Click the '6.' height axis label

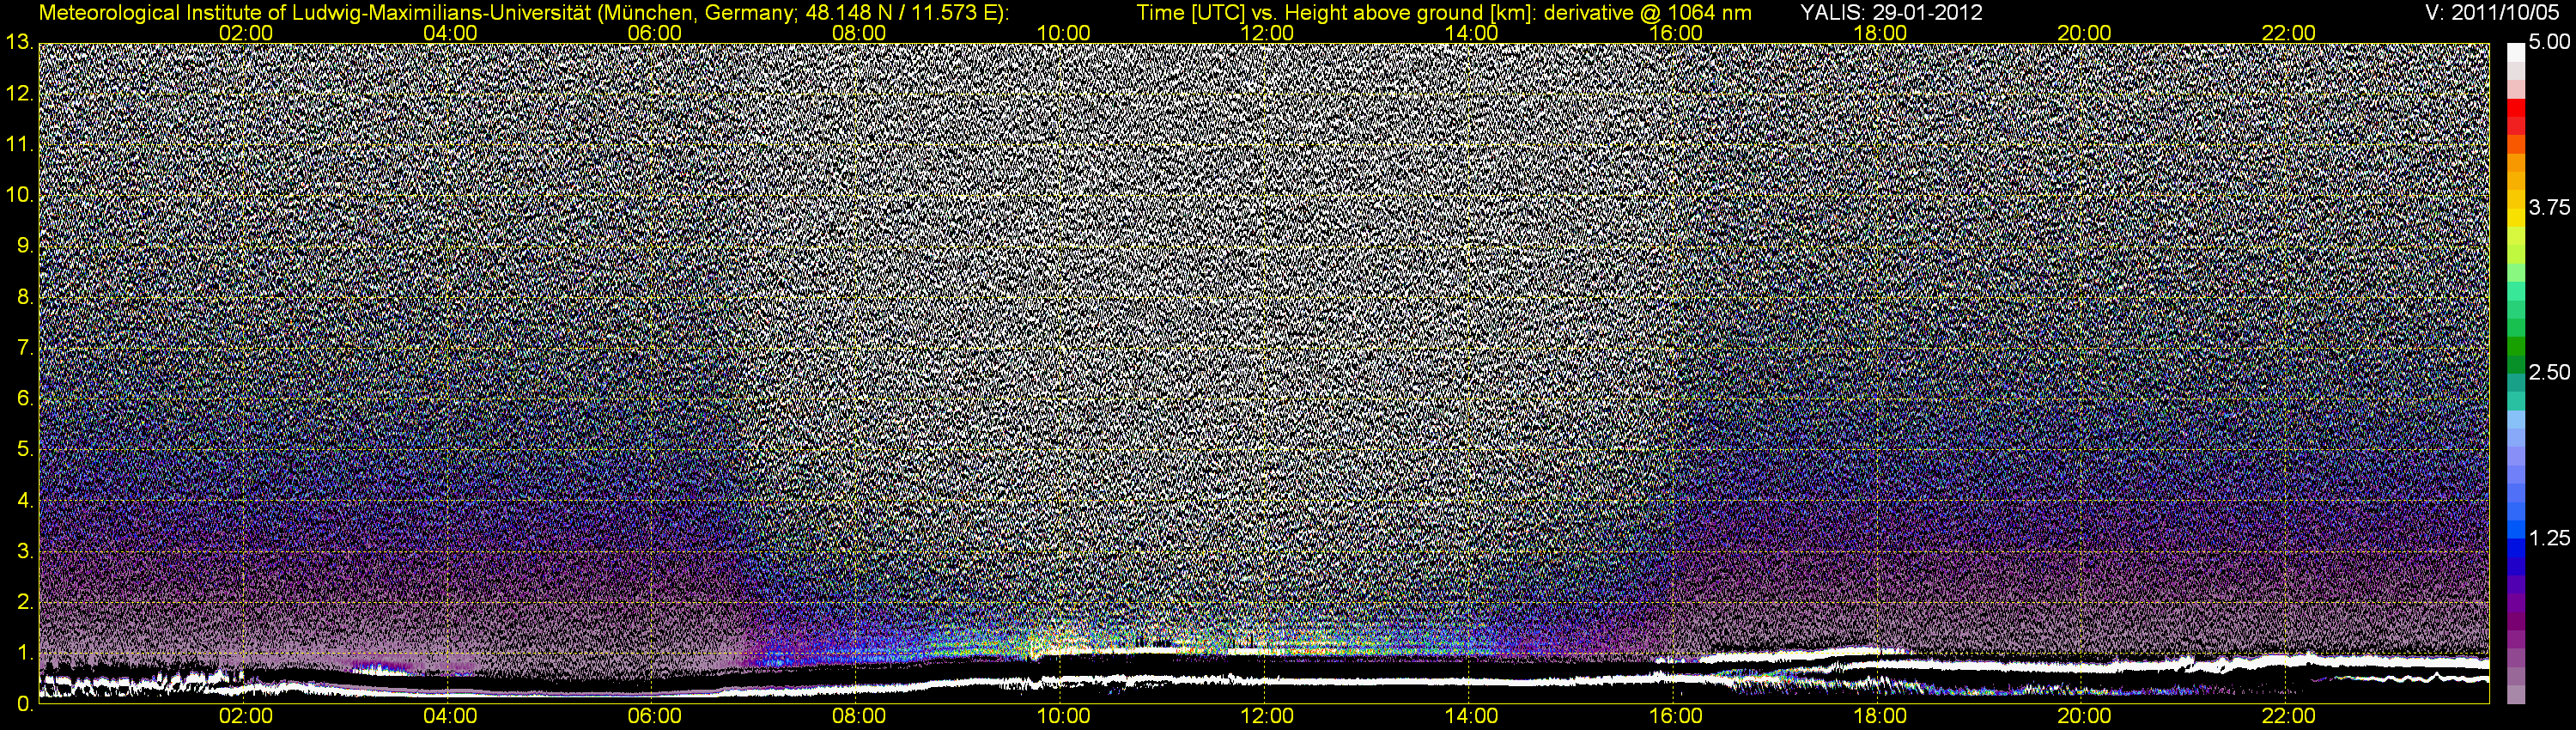tap(25, 398)
